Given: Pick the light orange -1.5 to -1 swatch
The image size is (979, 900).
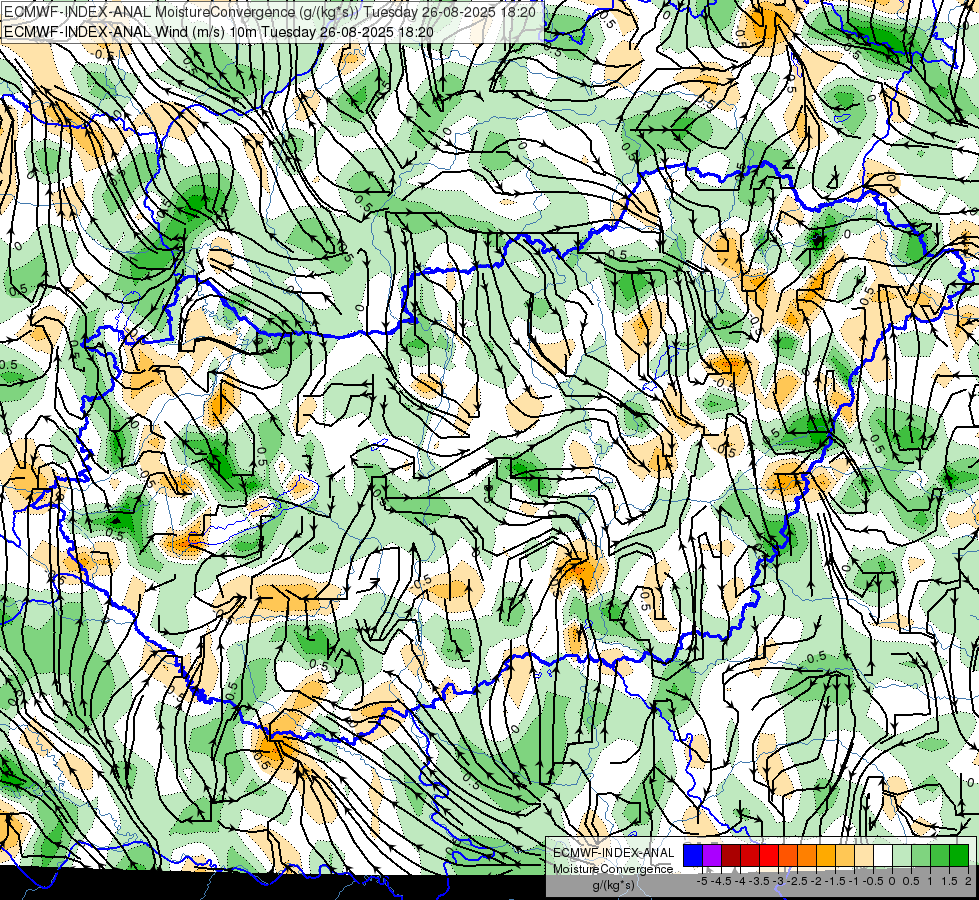Looking at the screenshot, I should [x=845, y=856].
